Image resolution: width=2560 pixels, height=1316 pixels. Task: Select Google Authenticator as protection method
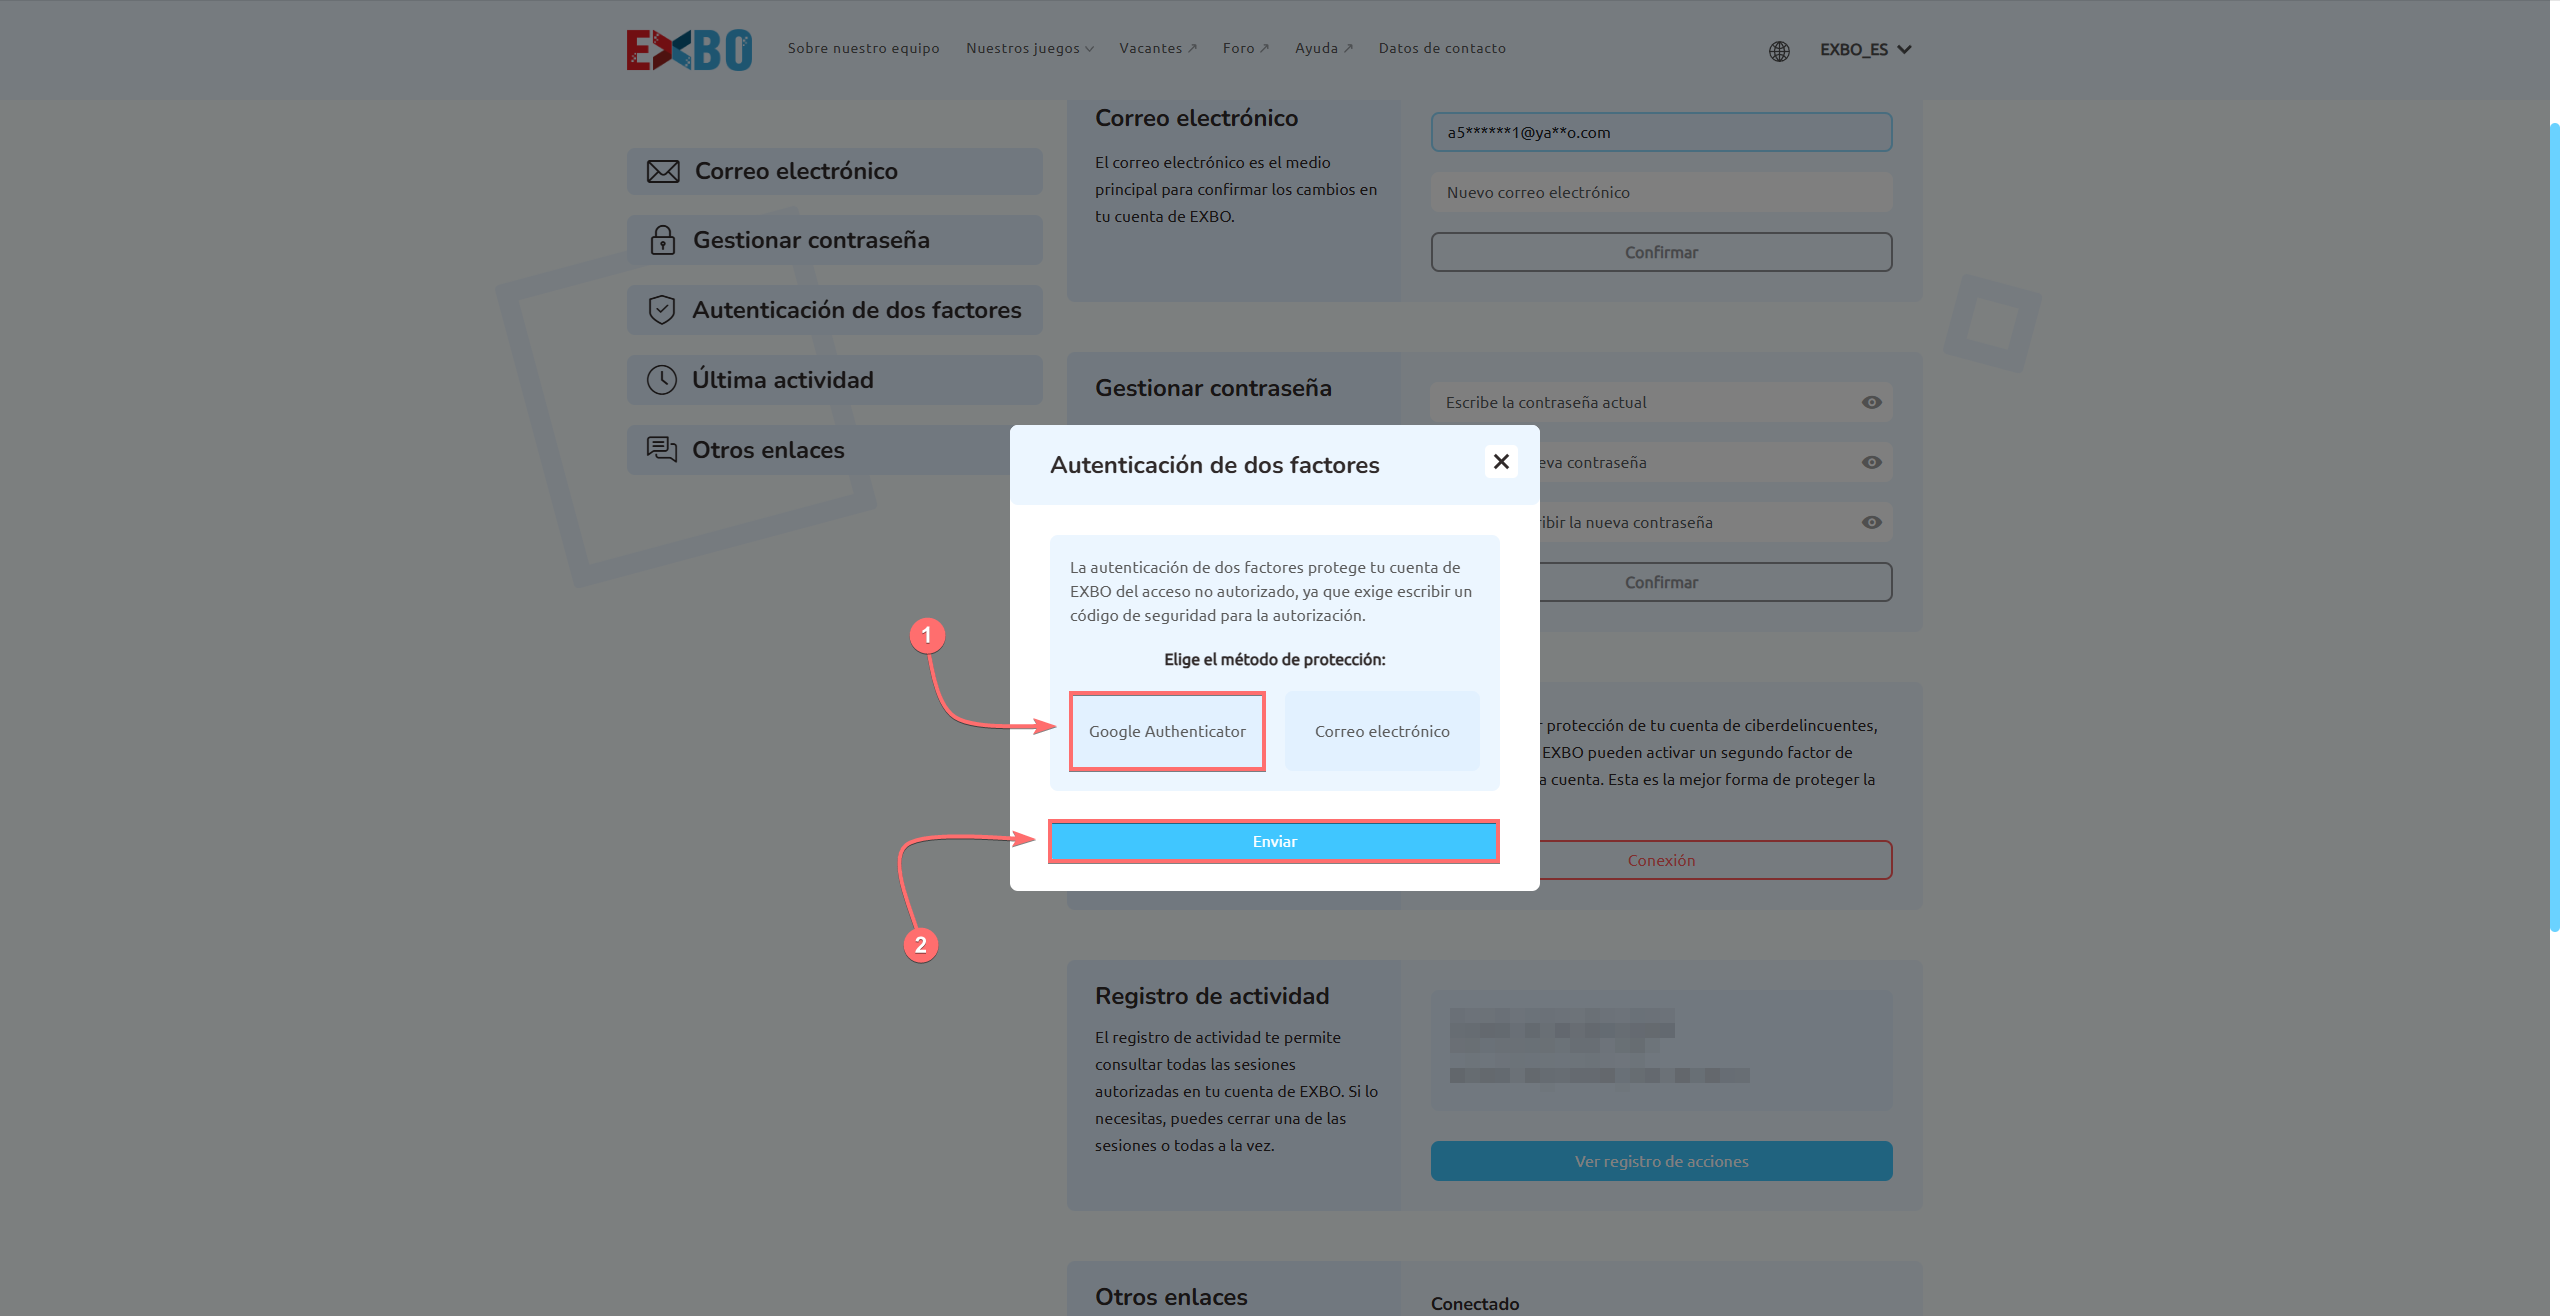tap(1167, 731)
